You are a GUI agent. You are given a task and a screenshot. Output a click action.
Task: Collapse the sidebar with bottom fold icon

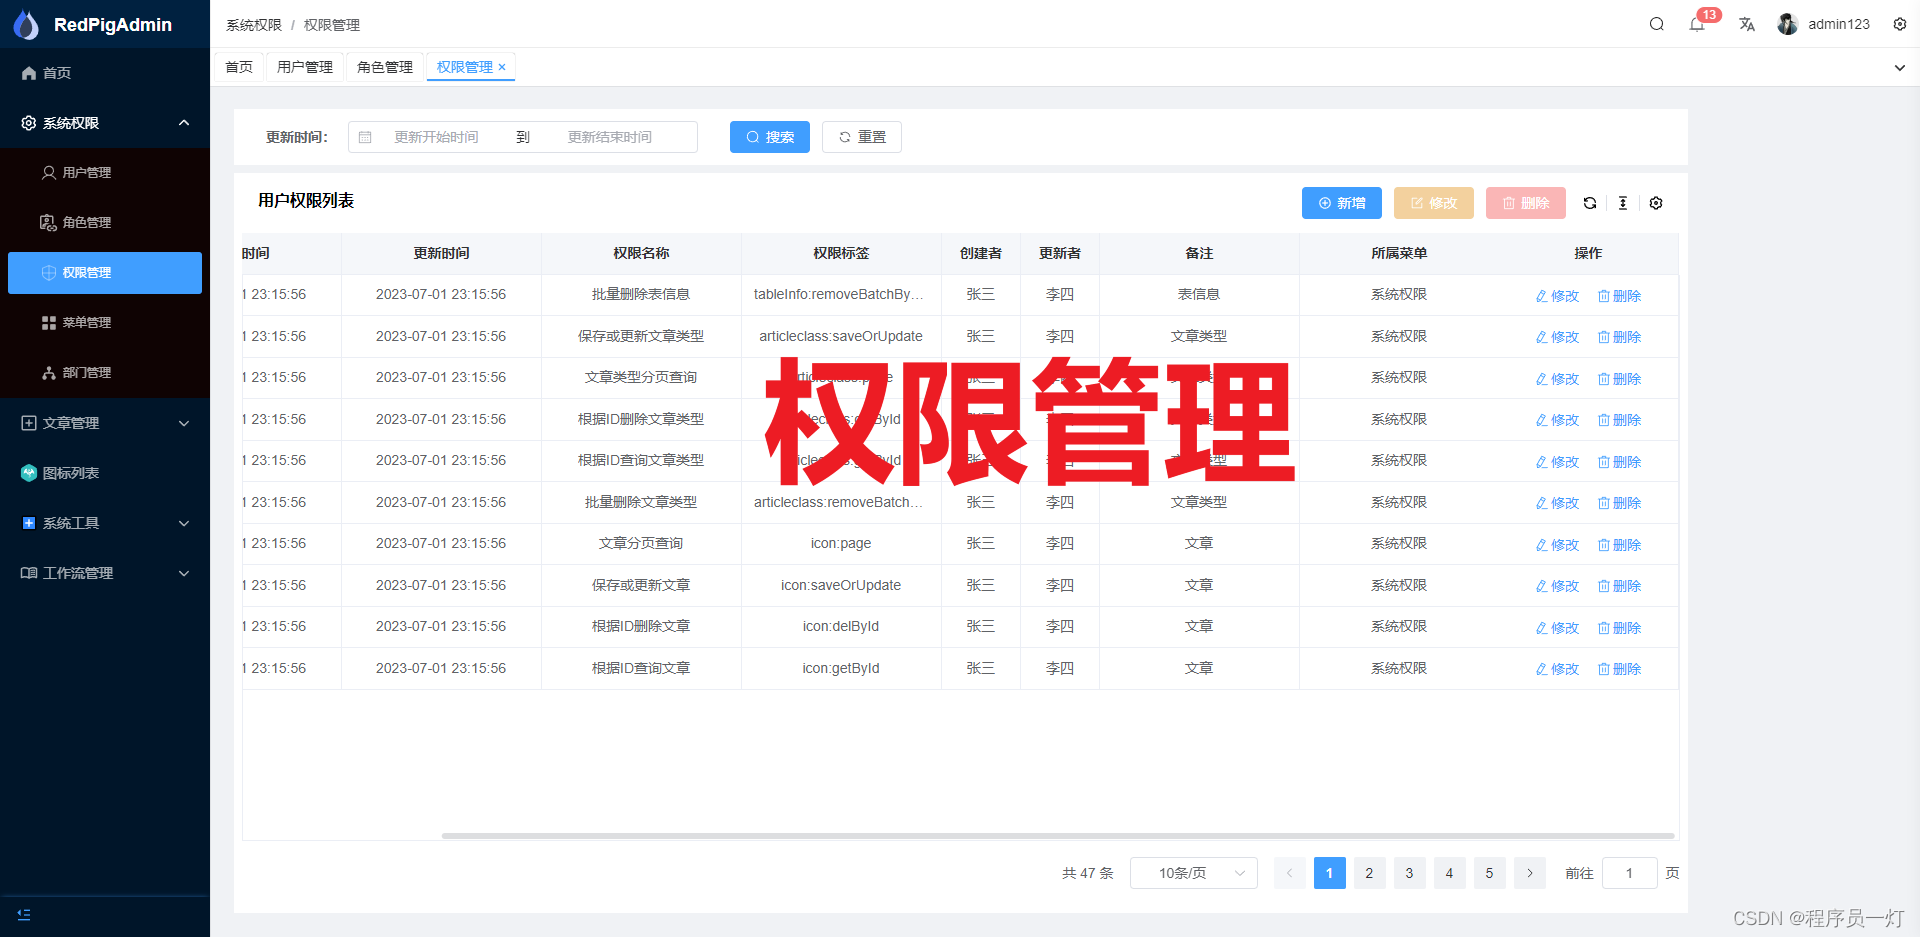pos(24,914)
